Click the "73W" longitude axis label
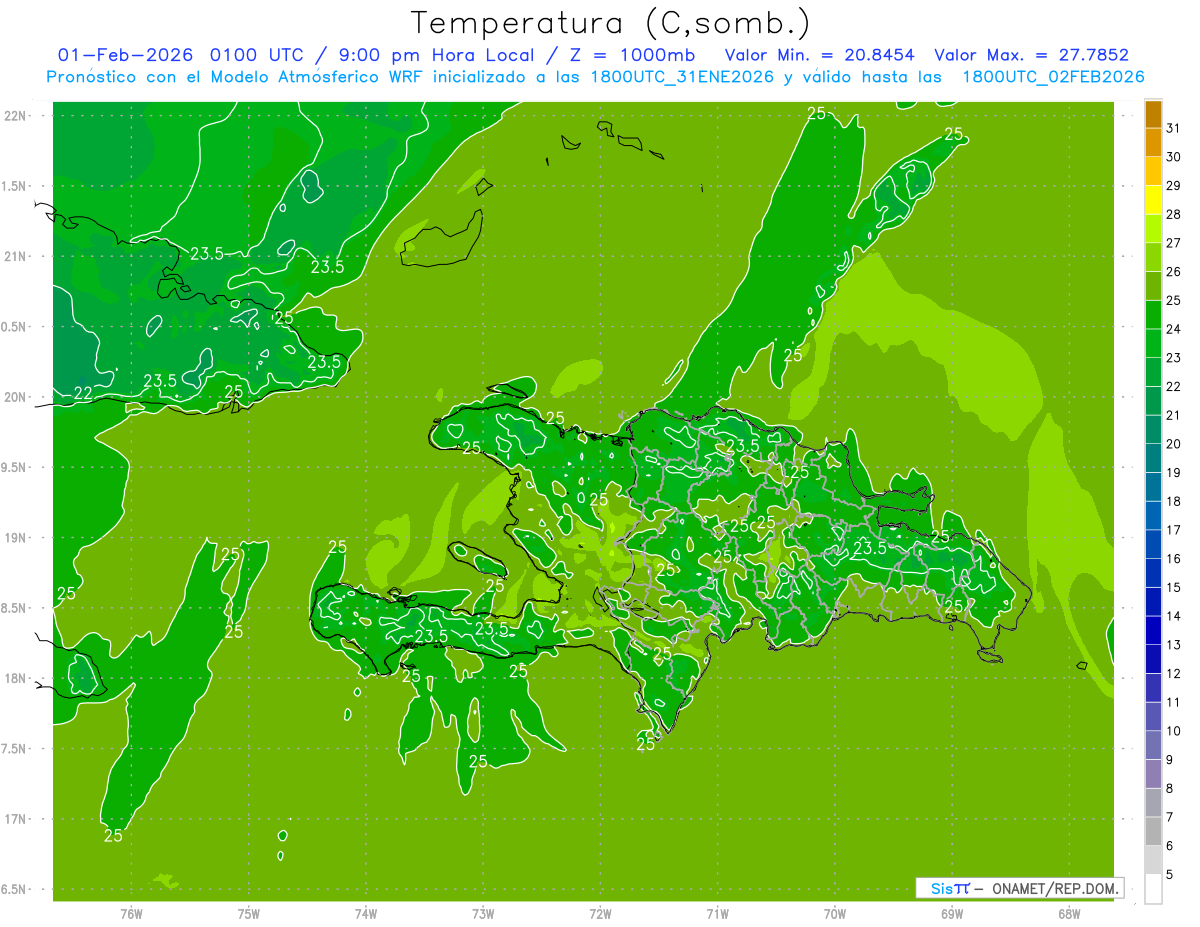Viewport: 1200px width, 927px height. [x=483, y=914]
